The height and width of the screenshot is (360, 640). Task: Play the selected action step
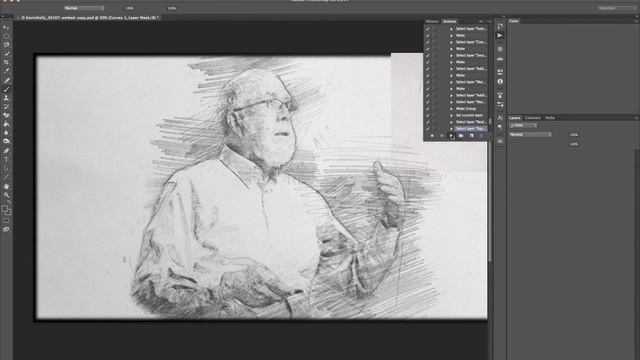tap(451, 136)
